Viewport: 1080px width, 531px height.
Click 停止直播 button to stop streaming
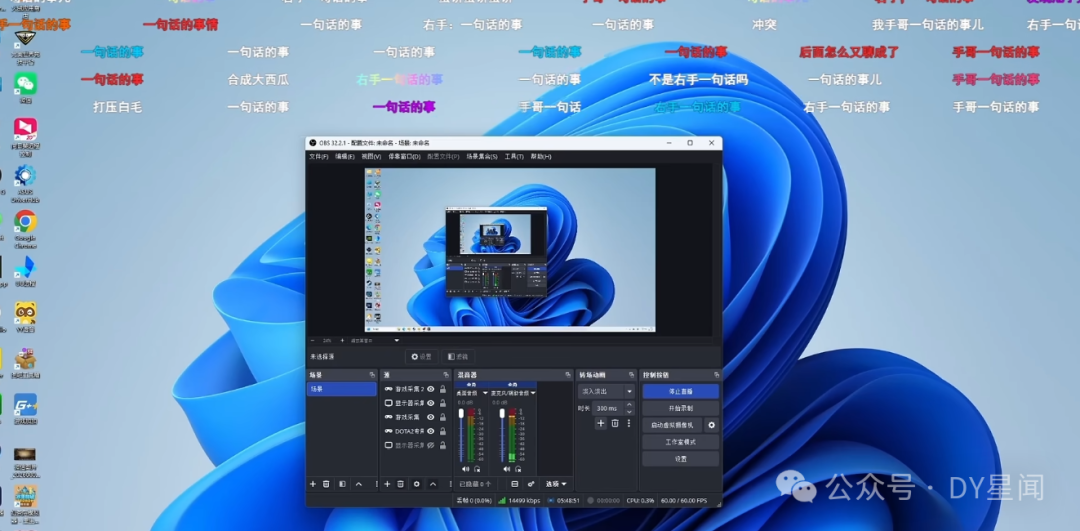[x=681, y=391]
